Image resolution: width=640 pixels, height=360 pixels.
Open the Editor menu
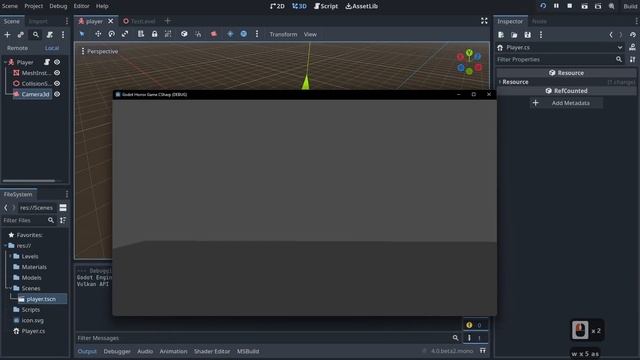(x=82, y=6)
